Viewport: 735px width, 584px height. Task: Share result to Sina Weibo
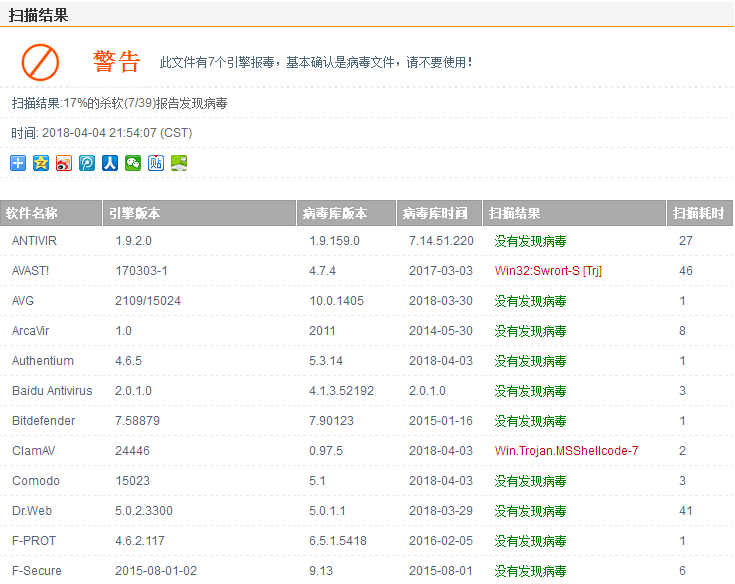pyautogui.click(x=64, y=163)
